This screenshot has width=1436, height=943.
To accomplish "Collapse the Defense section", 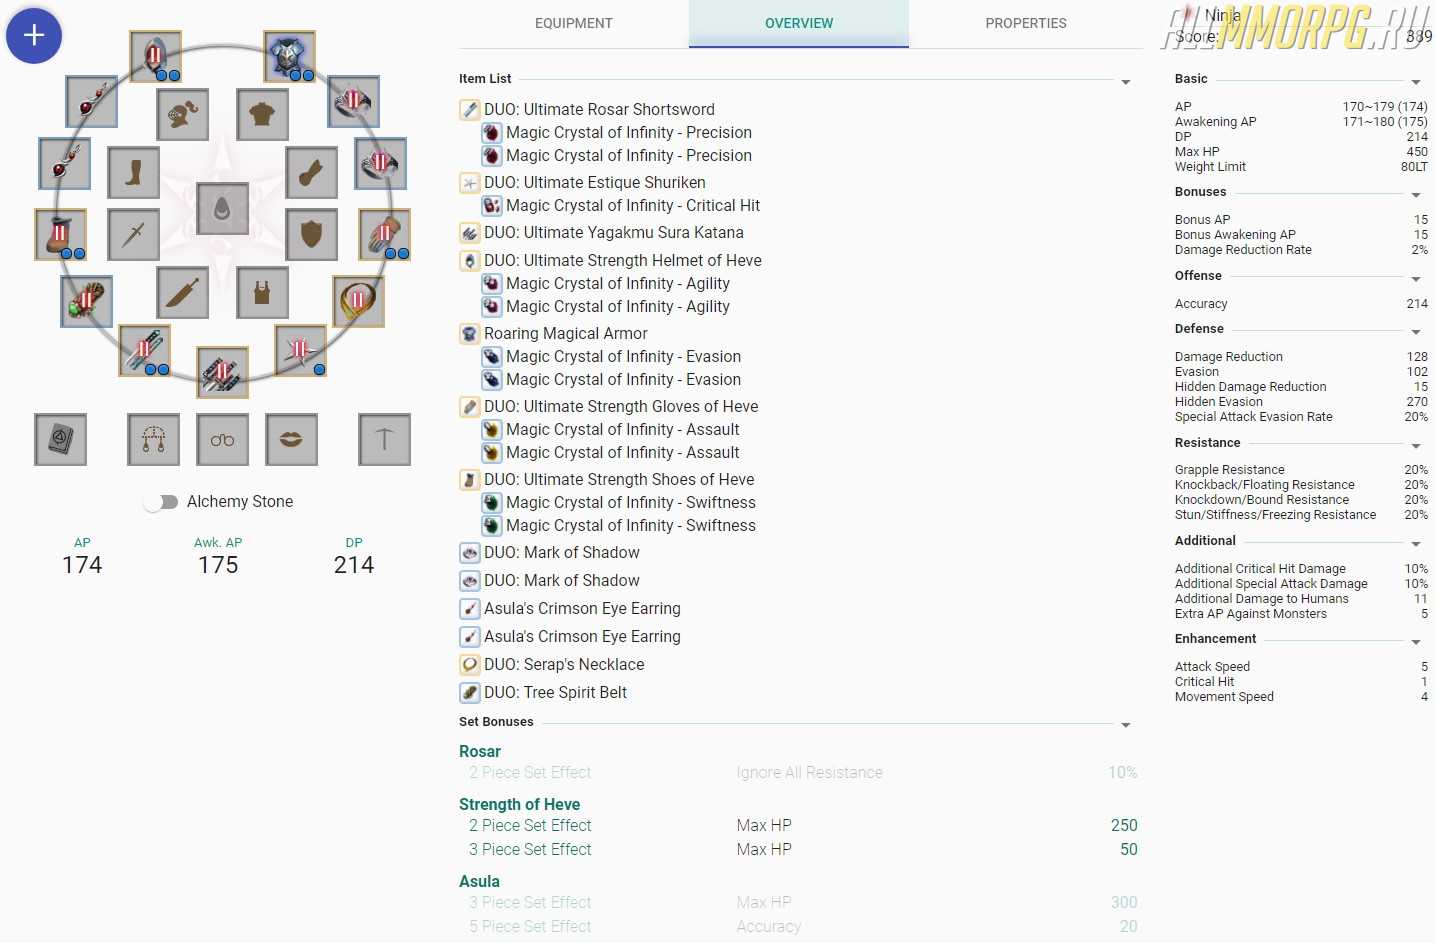I will (x=1416, y=331).
